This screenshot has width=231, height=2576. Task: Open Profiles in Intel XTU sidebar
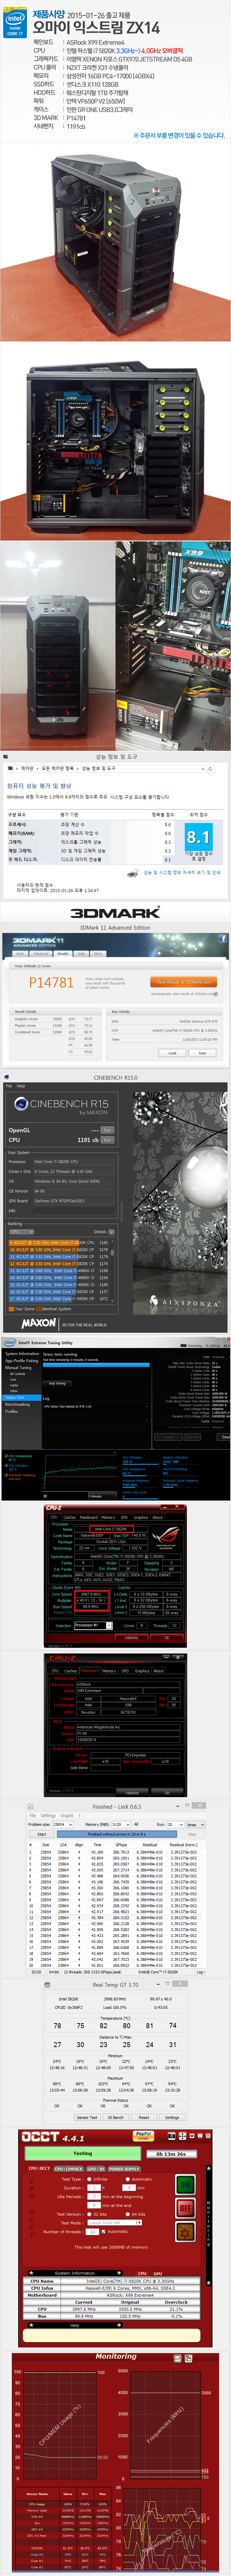click(11, 1412)
